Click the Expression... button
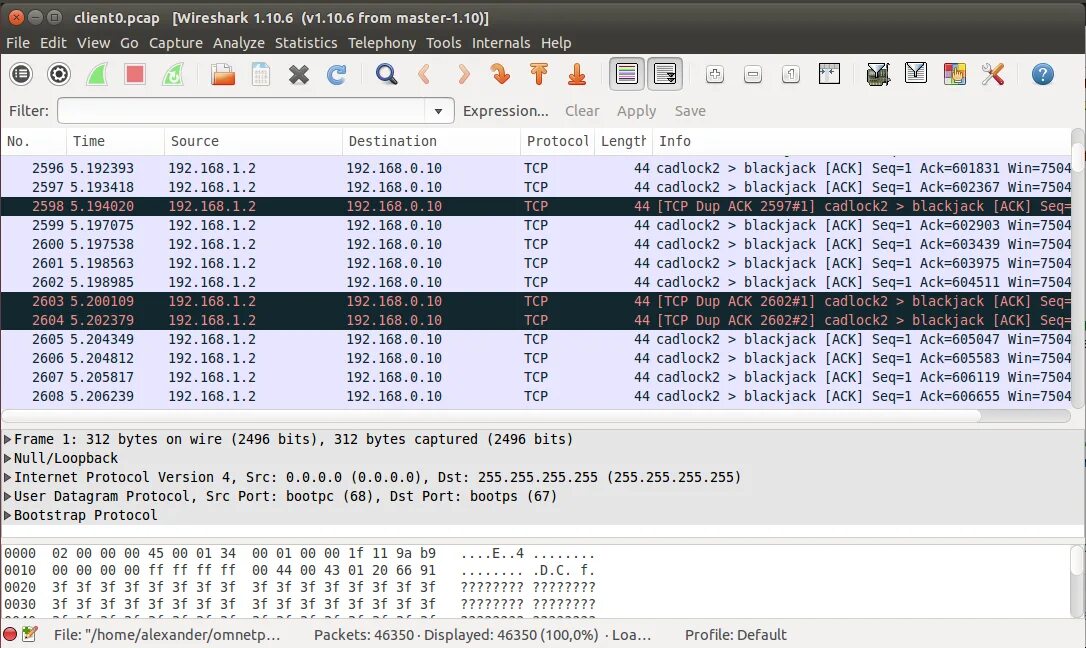 (x=506, y=111)
